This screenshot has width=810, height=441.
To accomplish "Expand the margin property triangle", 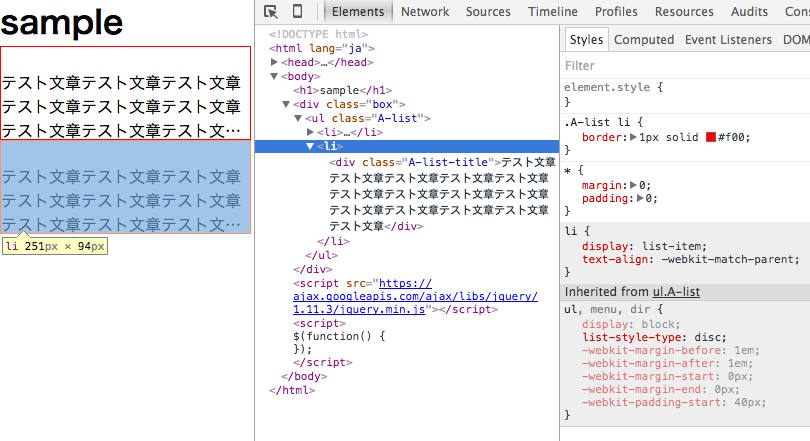I will pos(632,184).
